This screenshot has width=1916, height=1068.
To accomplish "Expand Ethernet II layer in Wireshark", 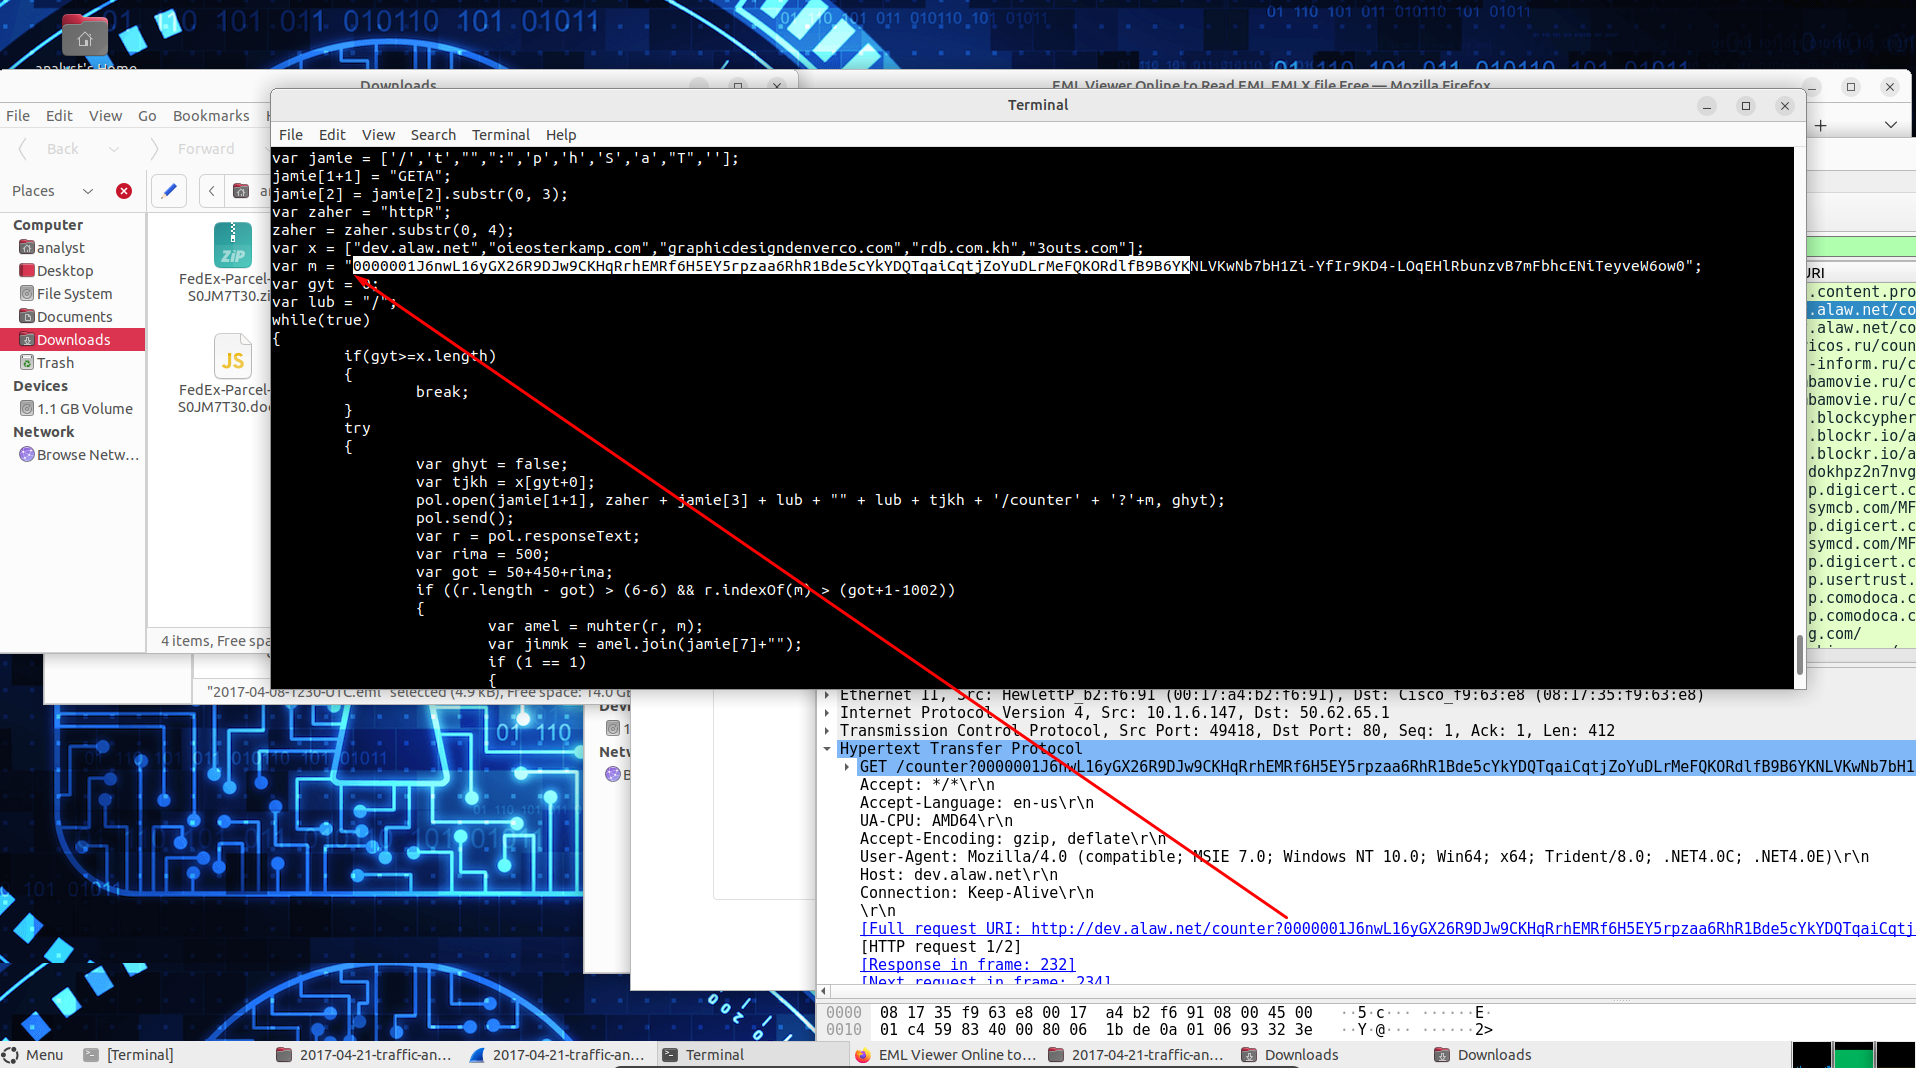I will tap(827, 695).
